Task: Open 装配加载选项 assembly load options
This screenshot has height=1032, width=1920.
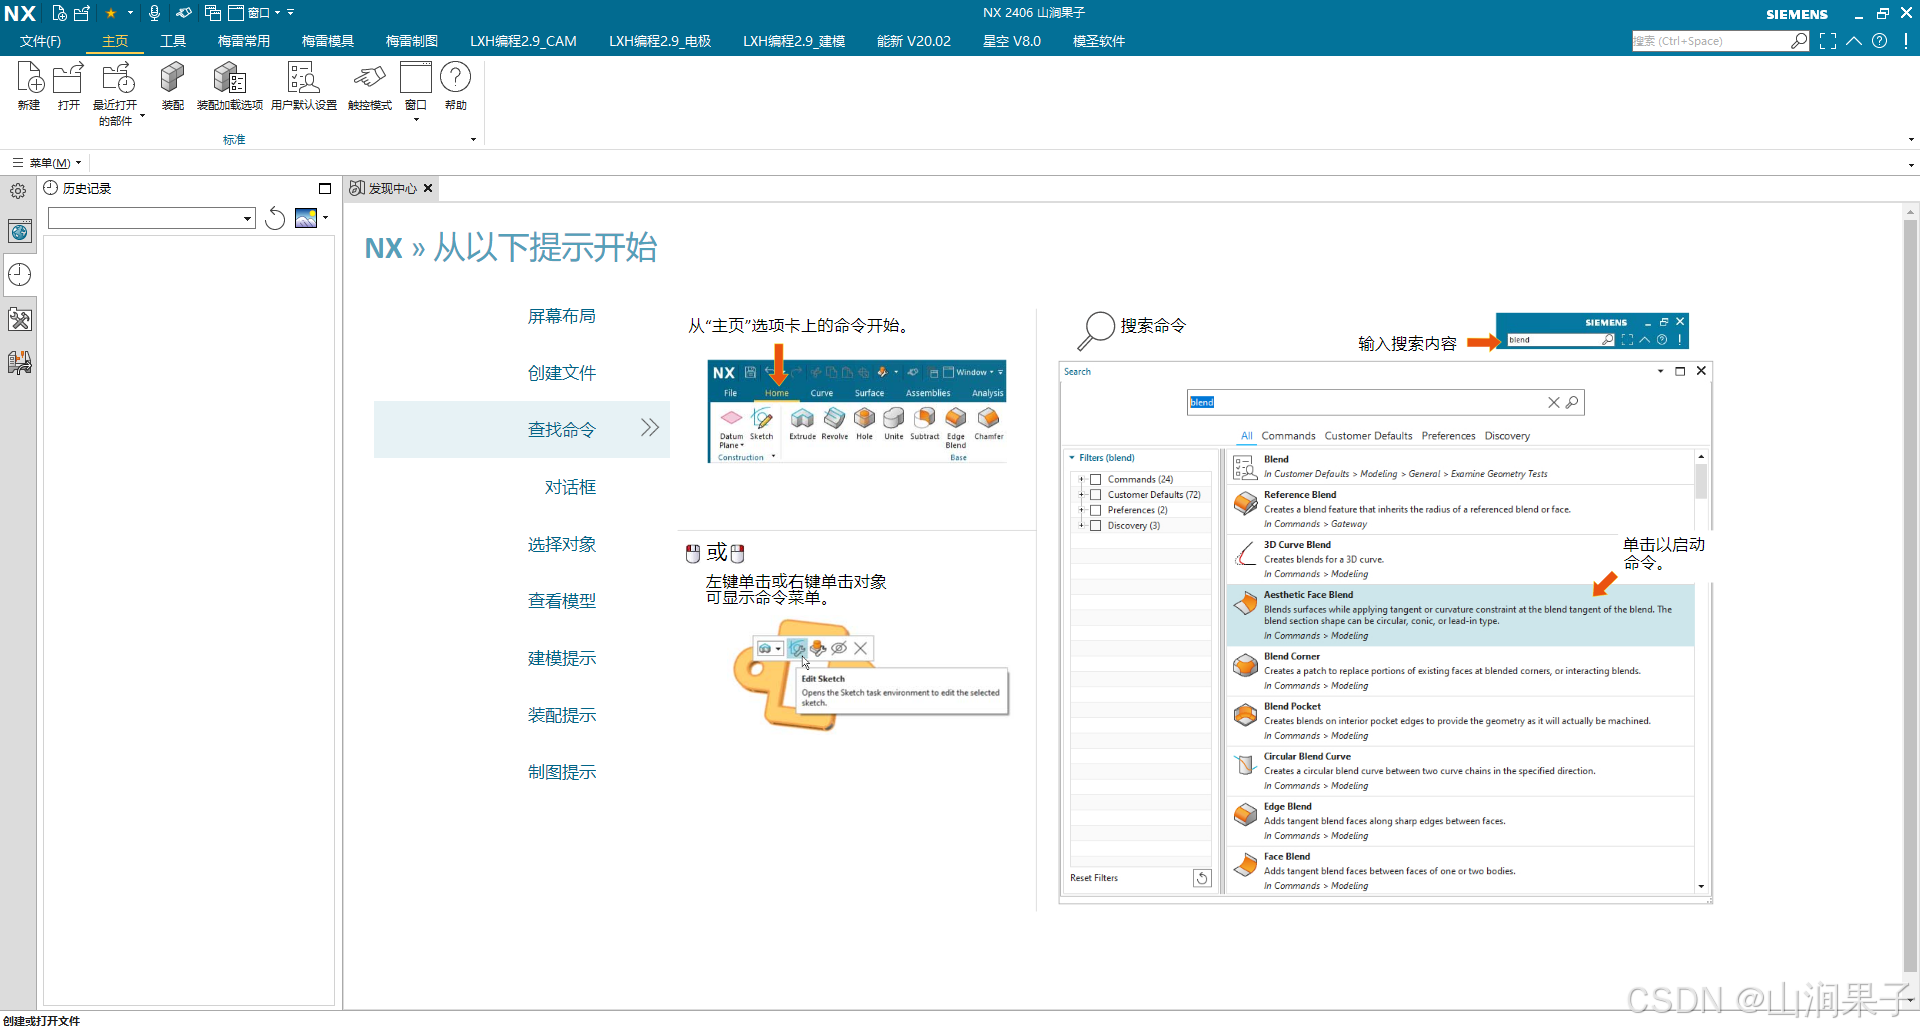Action: pyautogui.click(x=230, y=85)
